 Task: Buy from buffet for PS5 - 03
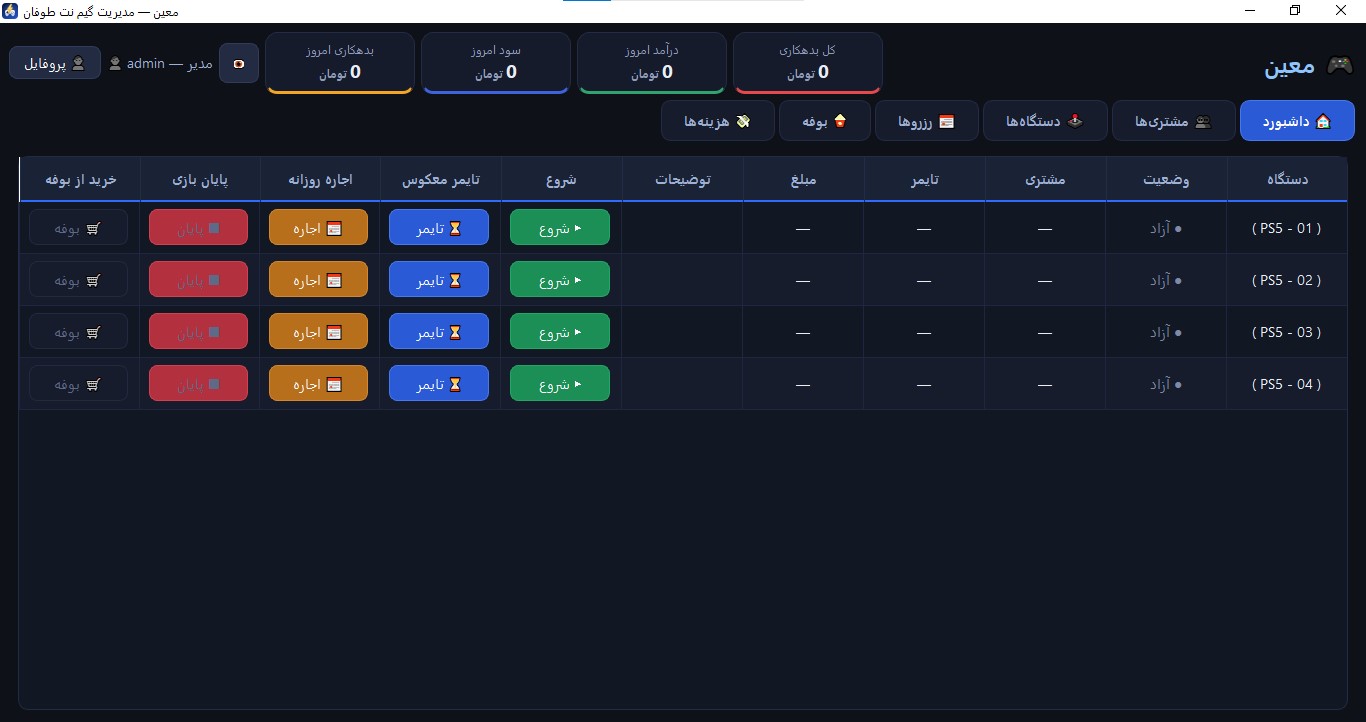pyautogui.click(x=79, y=331)
